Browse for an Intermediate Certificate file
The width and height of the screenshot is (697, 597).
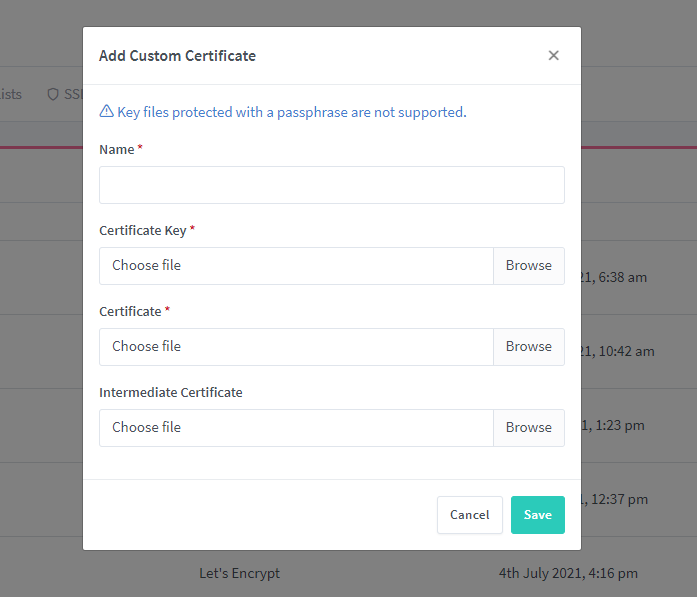tap(529, 428)
